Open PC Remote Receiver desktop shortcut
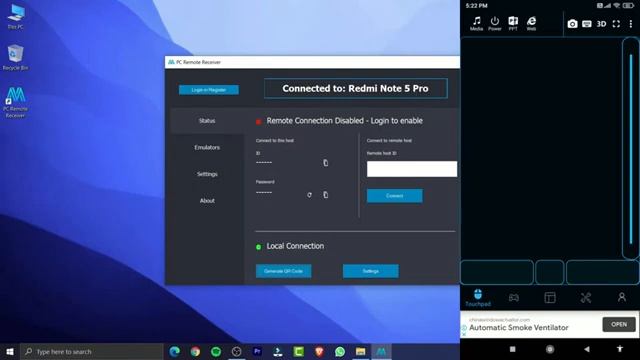This screenshot has height=360, width=640. click(16, 102)
